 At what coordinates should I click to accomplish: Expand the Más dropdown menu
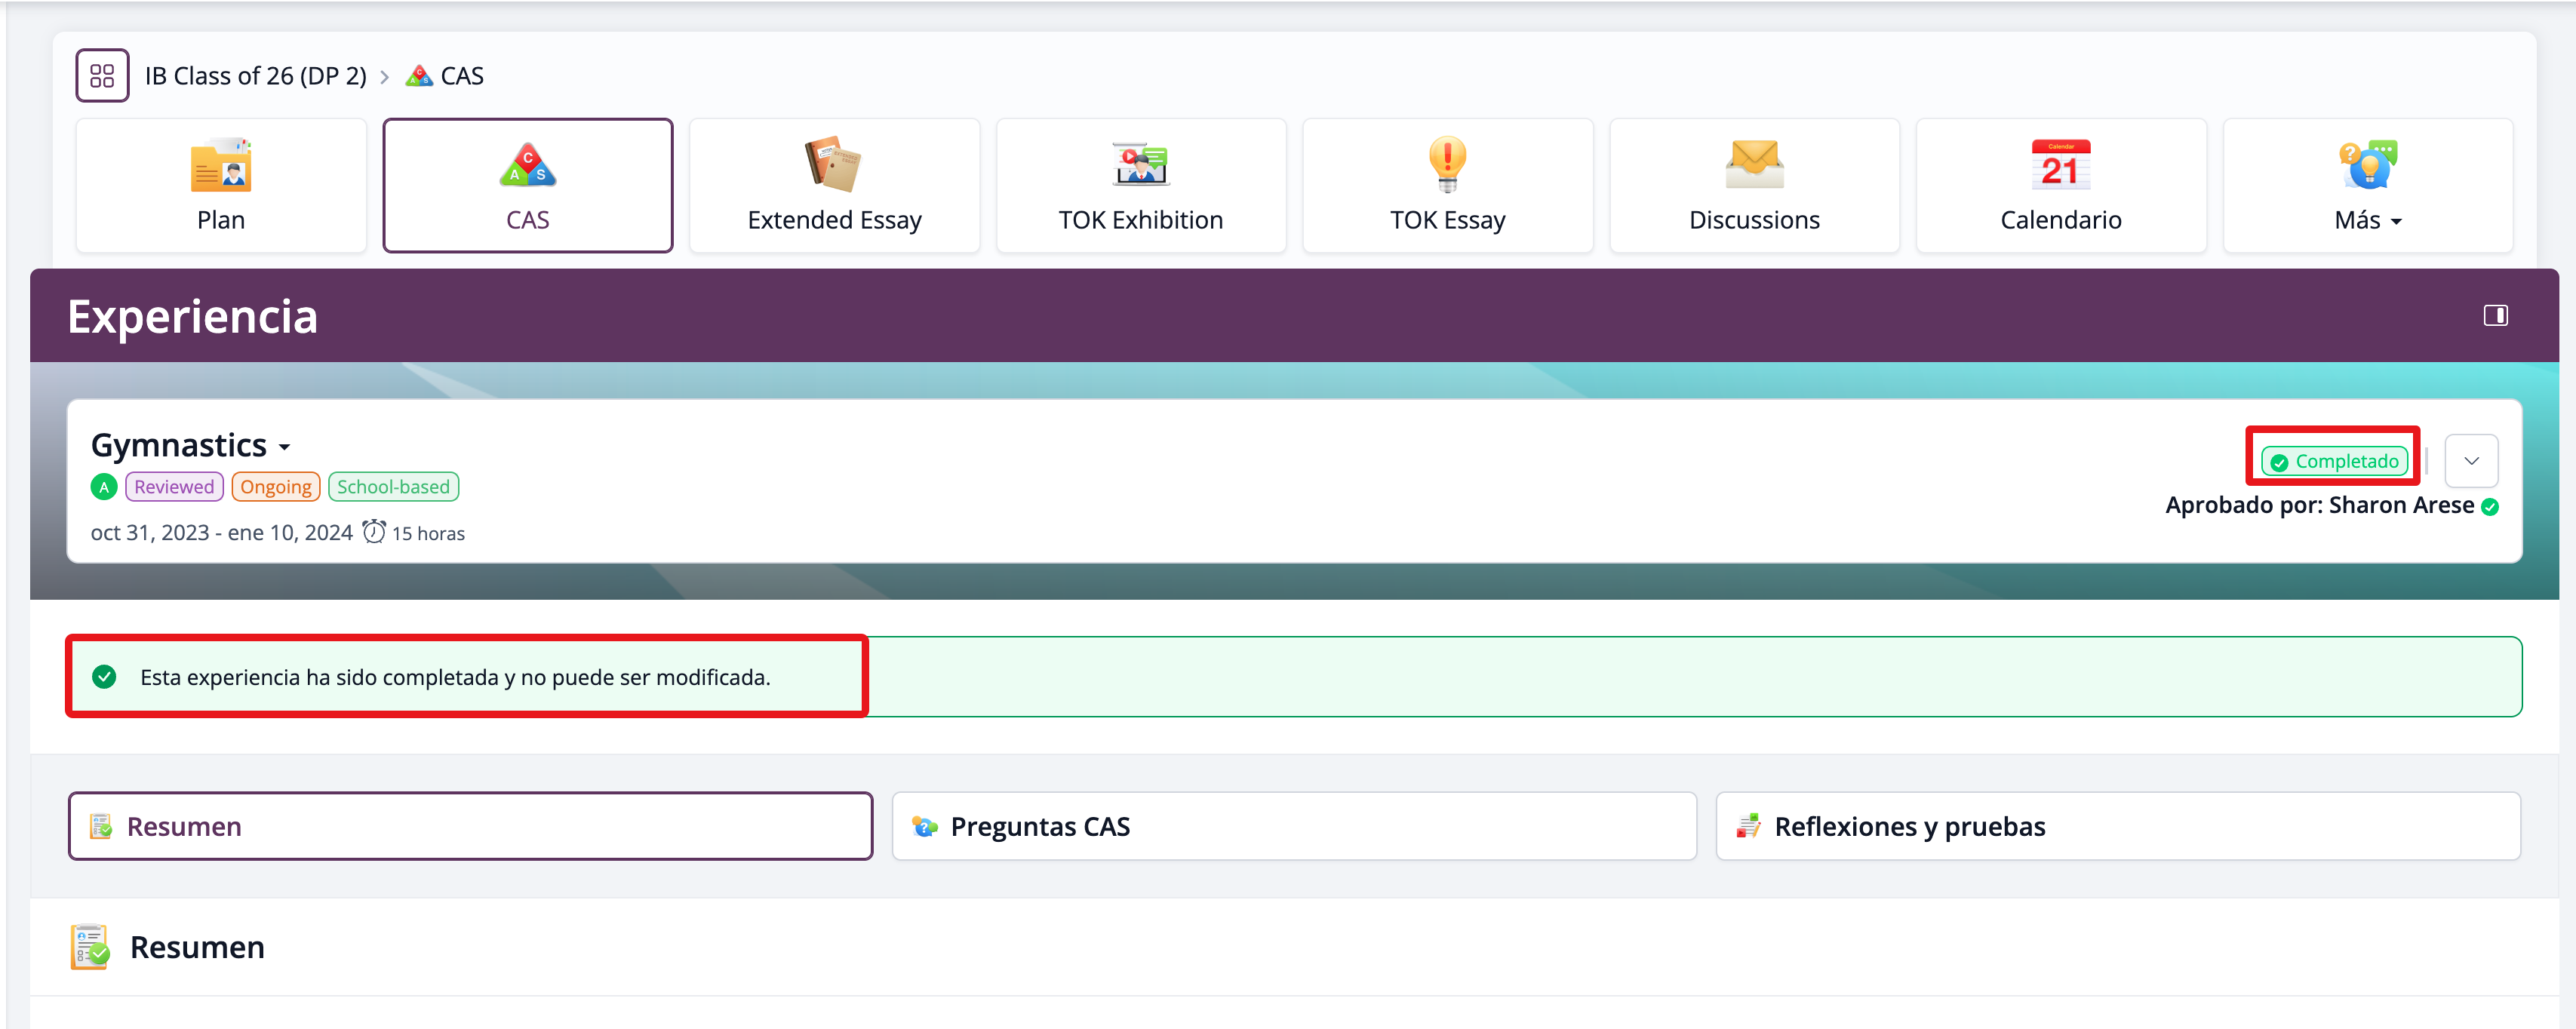tap(2367, 186)
